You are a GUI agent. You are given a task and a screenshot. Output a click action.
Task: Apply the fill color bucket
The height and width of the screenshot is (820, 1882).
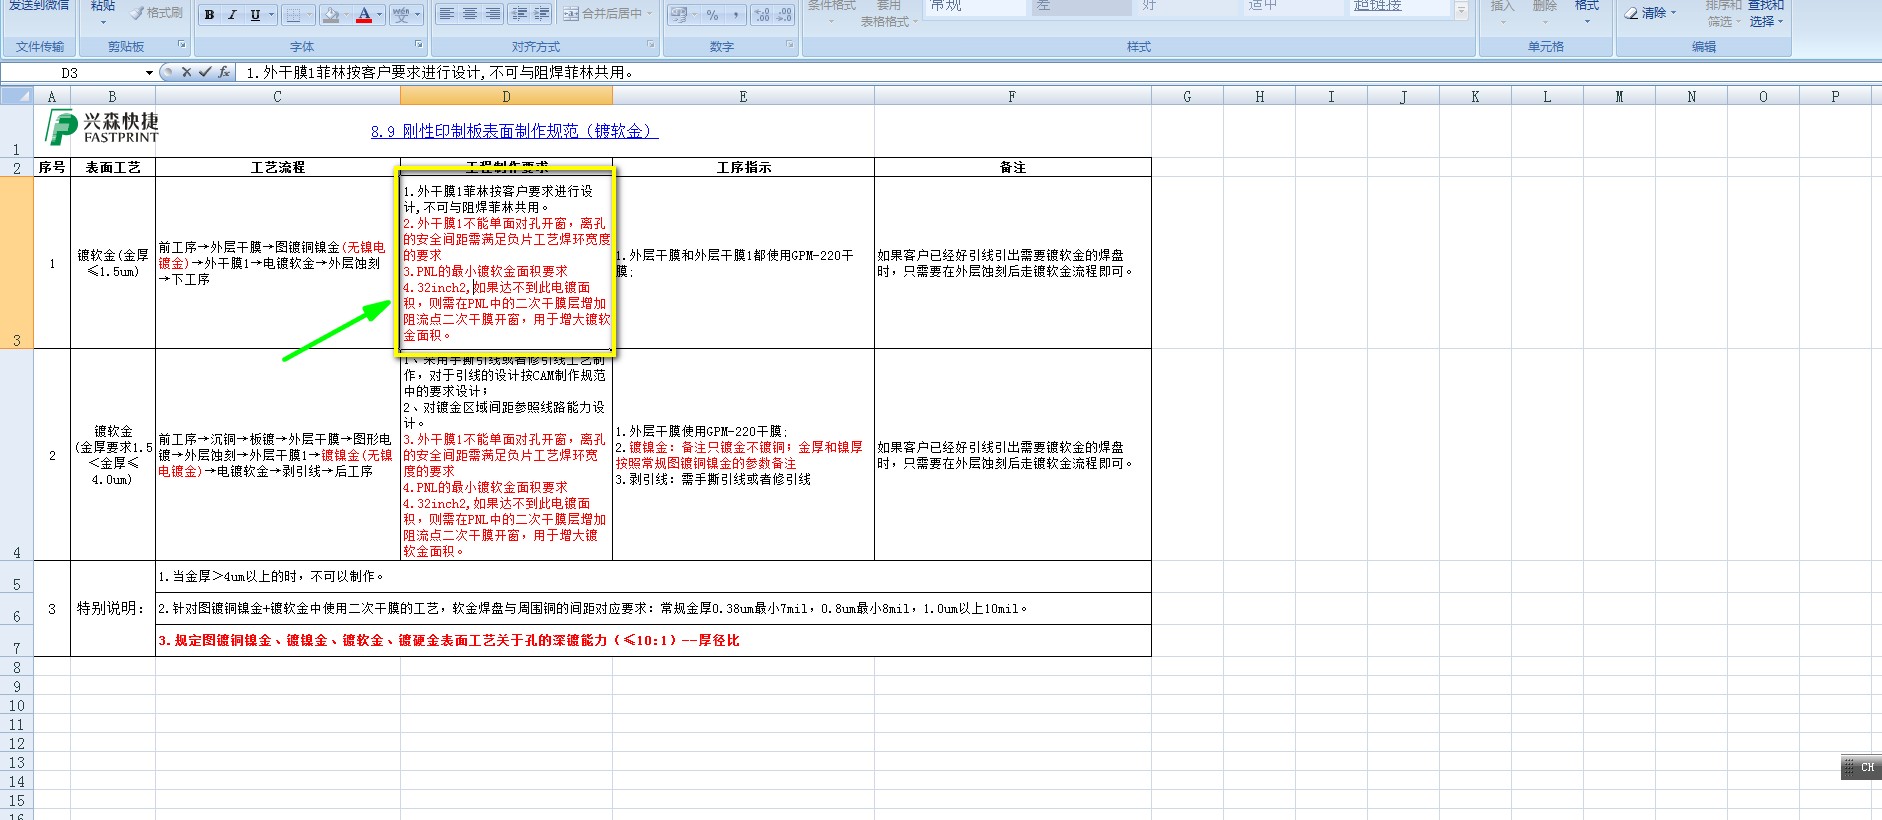point(331,15)
